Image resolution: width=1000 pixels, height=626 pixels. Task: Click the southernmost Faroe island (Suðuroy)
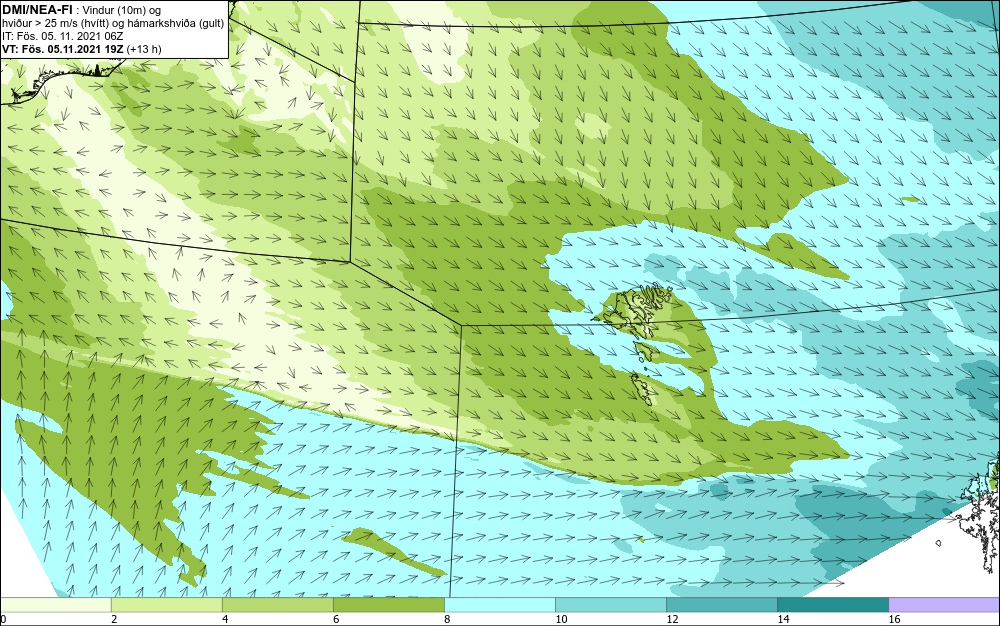coord(642,389)
